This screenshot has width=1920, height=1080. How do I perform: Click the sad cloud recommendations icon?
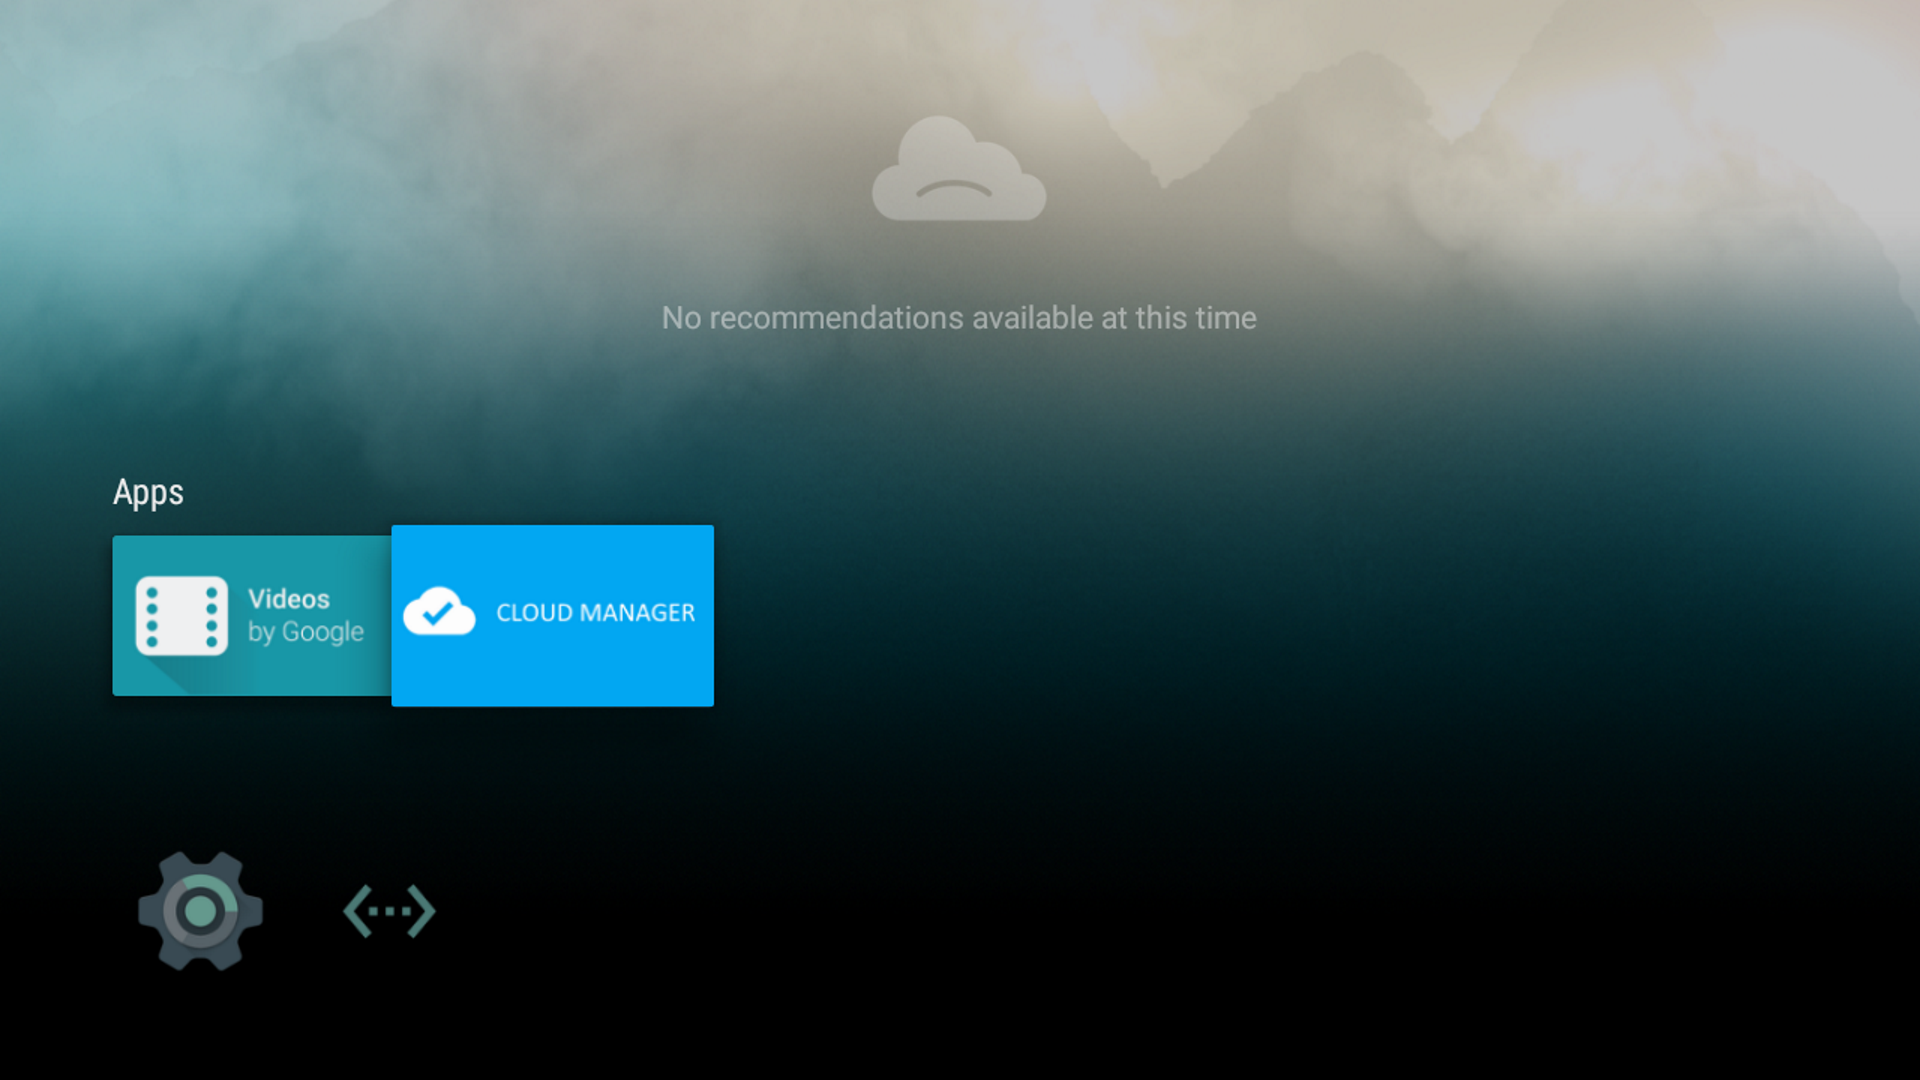(957, 170)
